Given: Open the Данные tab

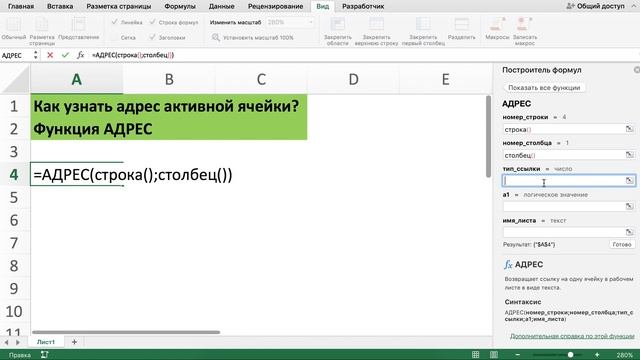Looking at the screenshot, I should point(222,6).
